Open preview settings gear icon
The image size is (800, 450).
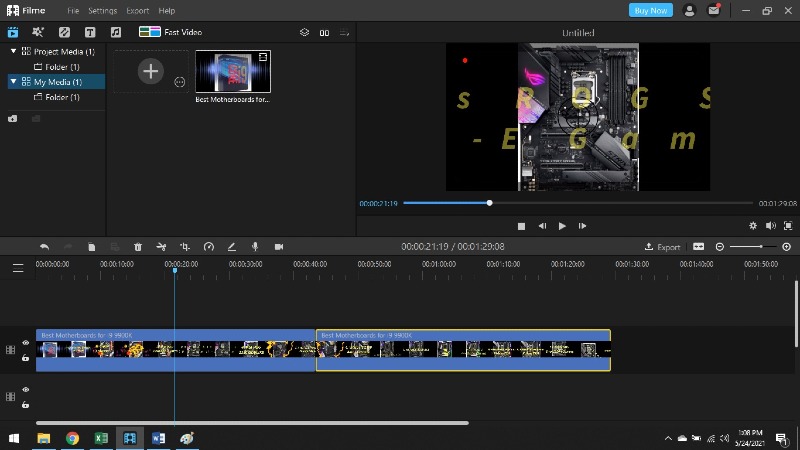(753, 226)
